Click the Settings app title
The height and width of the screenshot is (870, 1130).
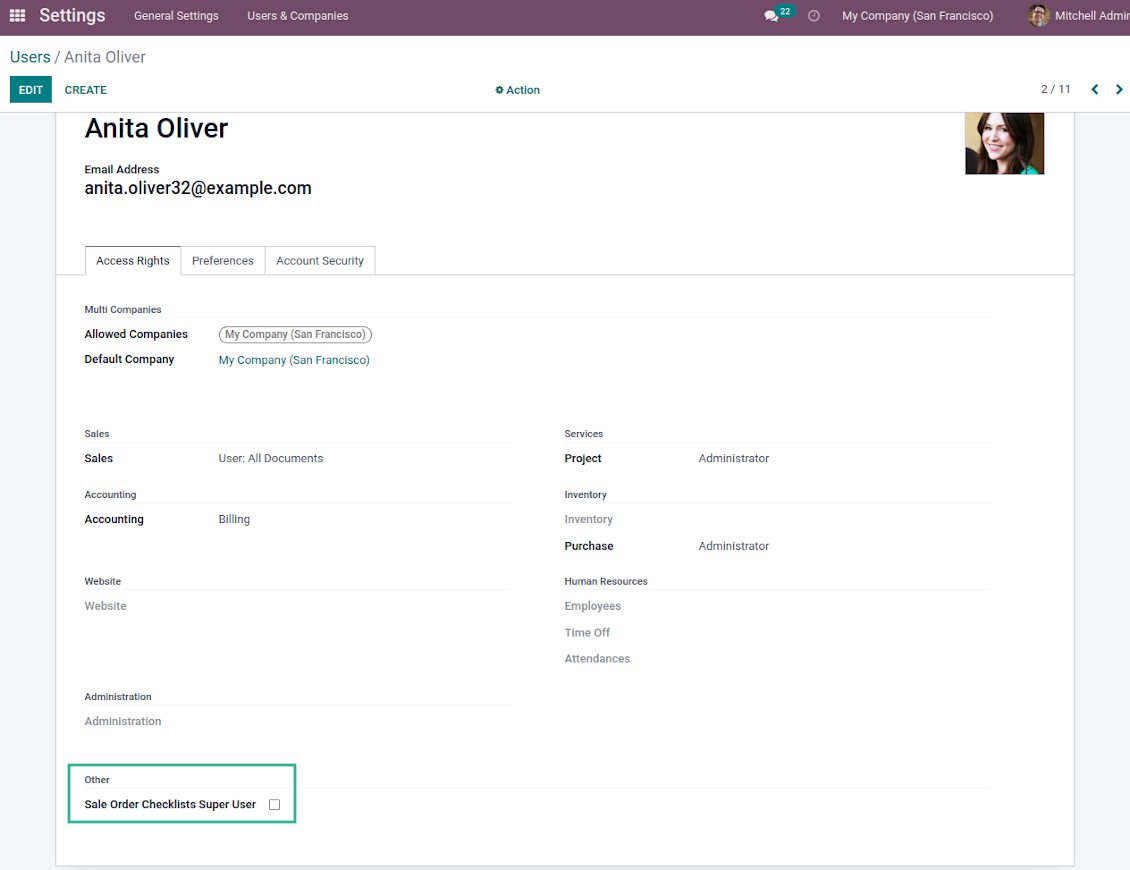click(72, 15)
